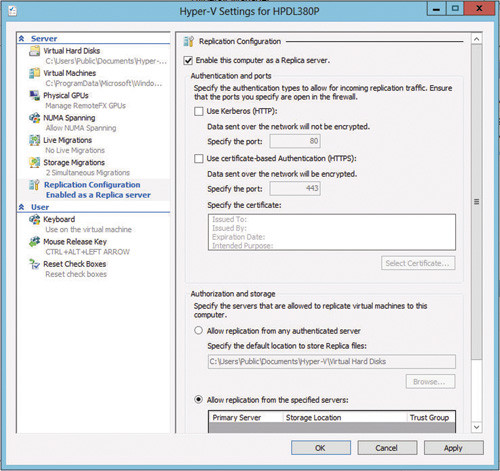Minimize the Hyper-V Settings window
500x471 pixels.
pos(436,9)
